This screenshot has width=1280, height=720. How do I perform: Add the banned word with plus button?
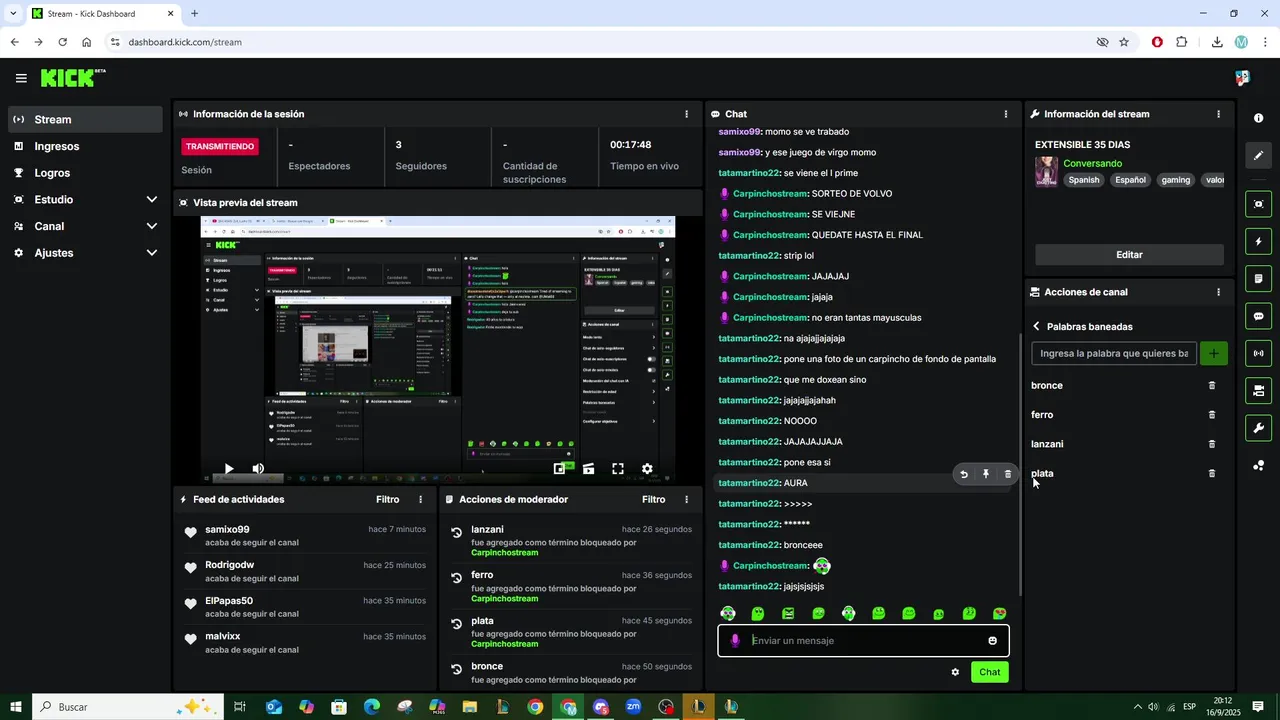coord(1214,353)
